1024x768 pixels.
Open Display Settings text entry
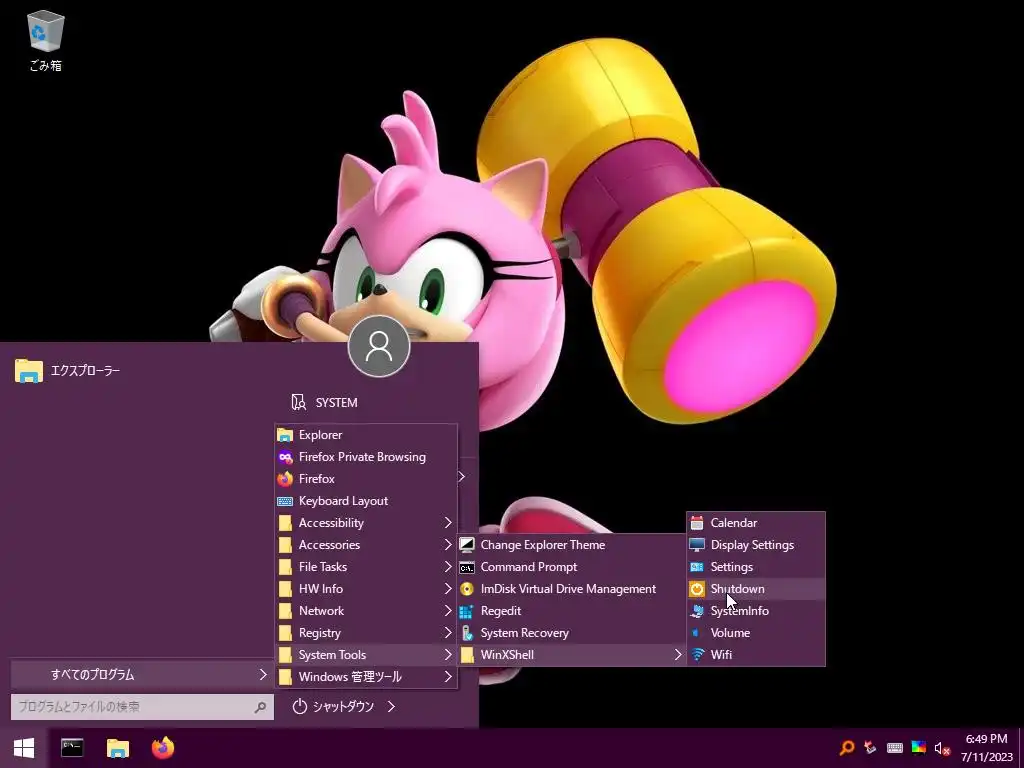point(752,545)
